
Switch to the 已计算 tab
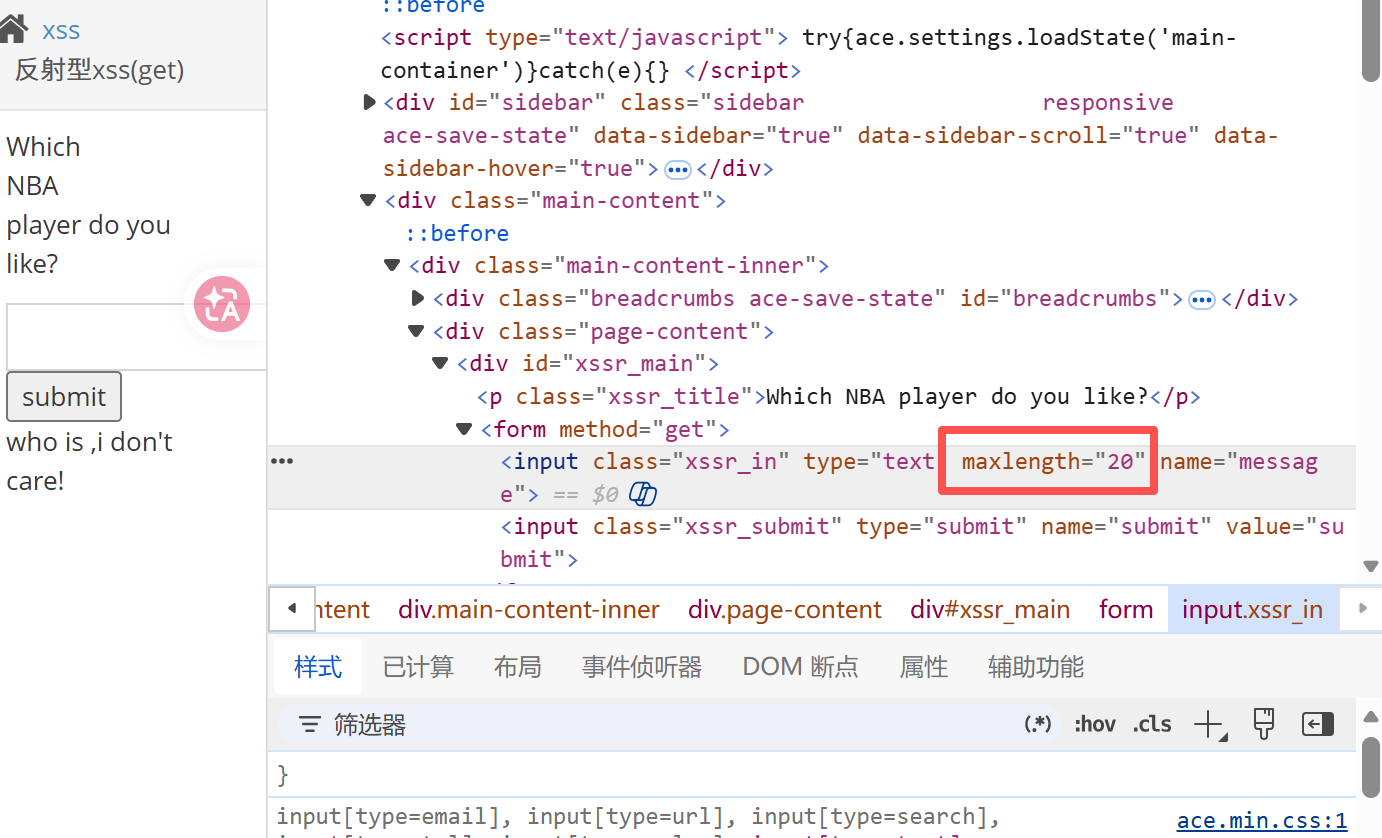pyautogui.click(x=418, y=667)
